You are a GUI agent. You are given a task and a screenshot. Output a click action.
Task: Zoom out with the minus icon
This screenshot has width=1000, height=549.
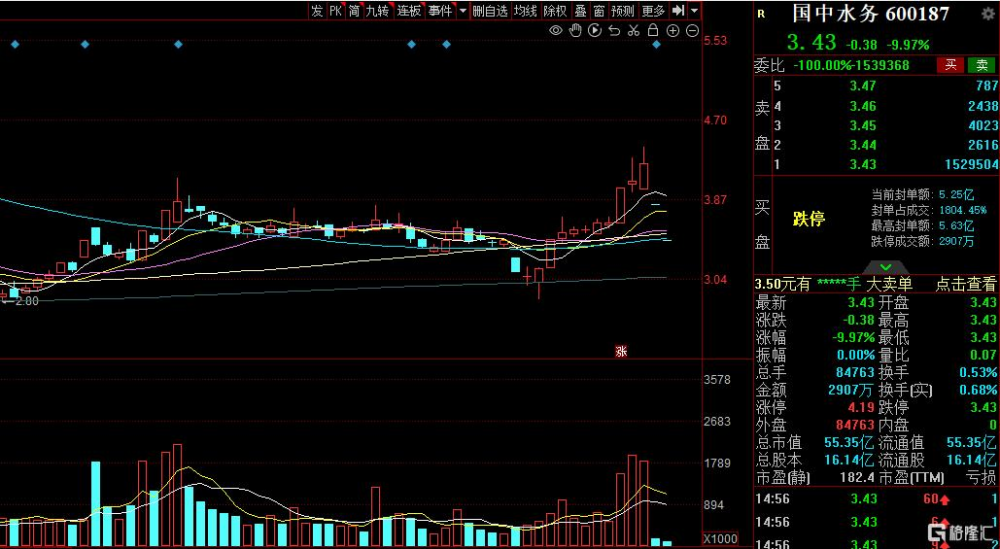click(x=693, y=30)
